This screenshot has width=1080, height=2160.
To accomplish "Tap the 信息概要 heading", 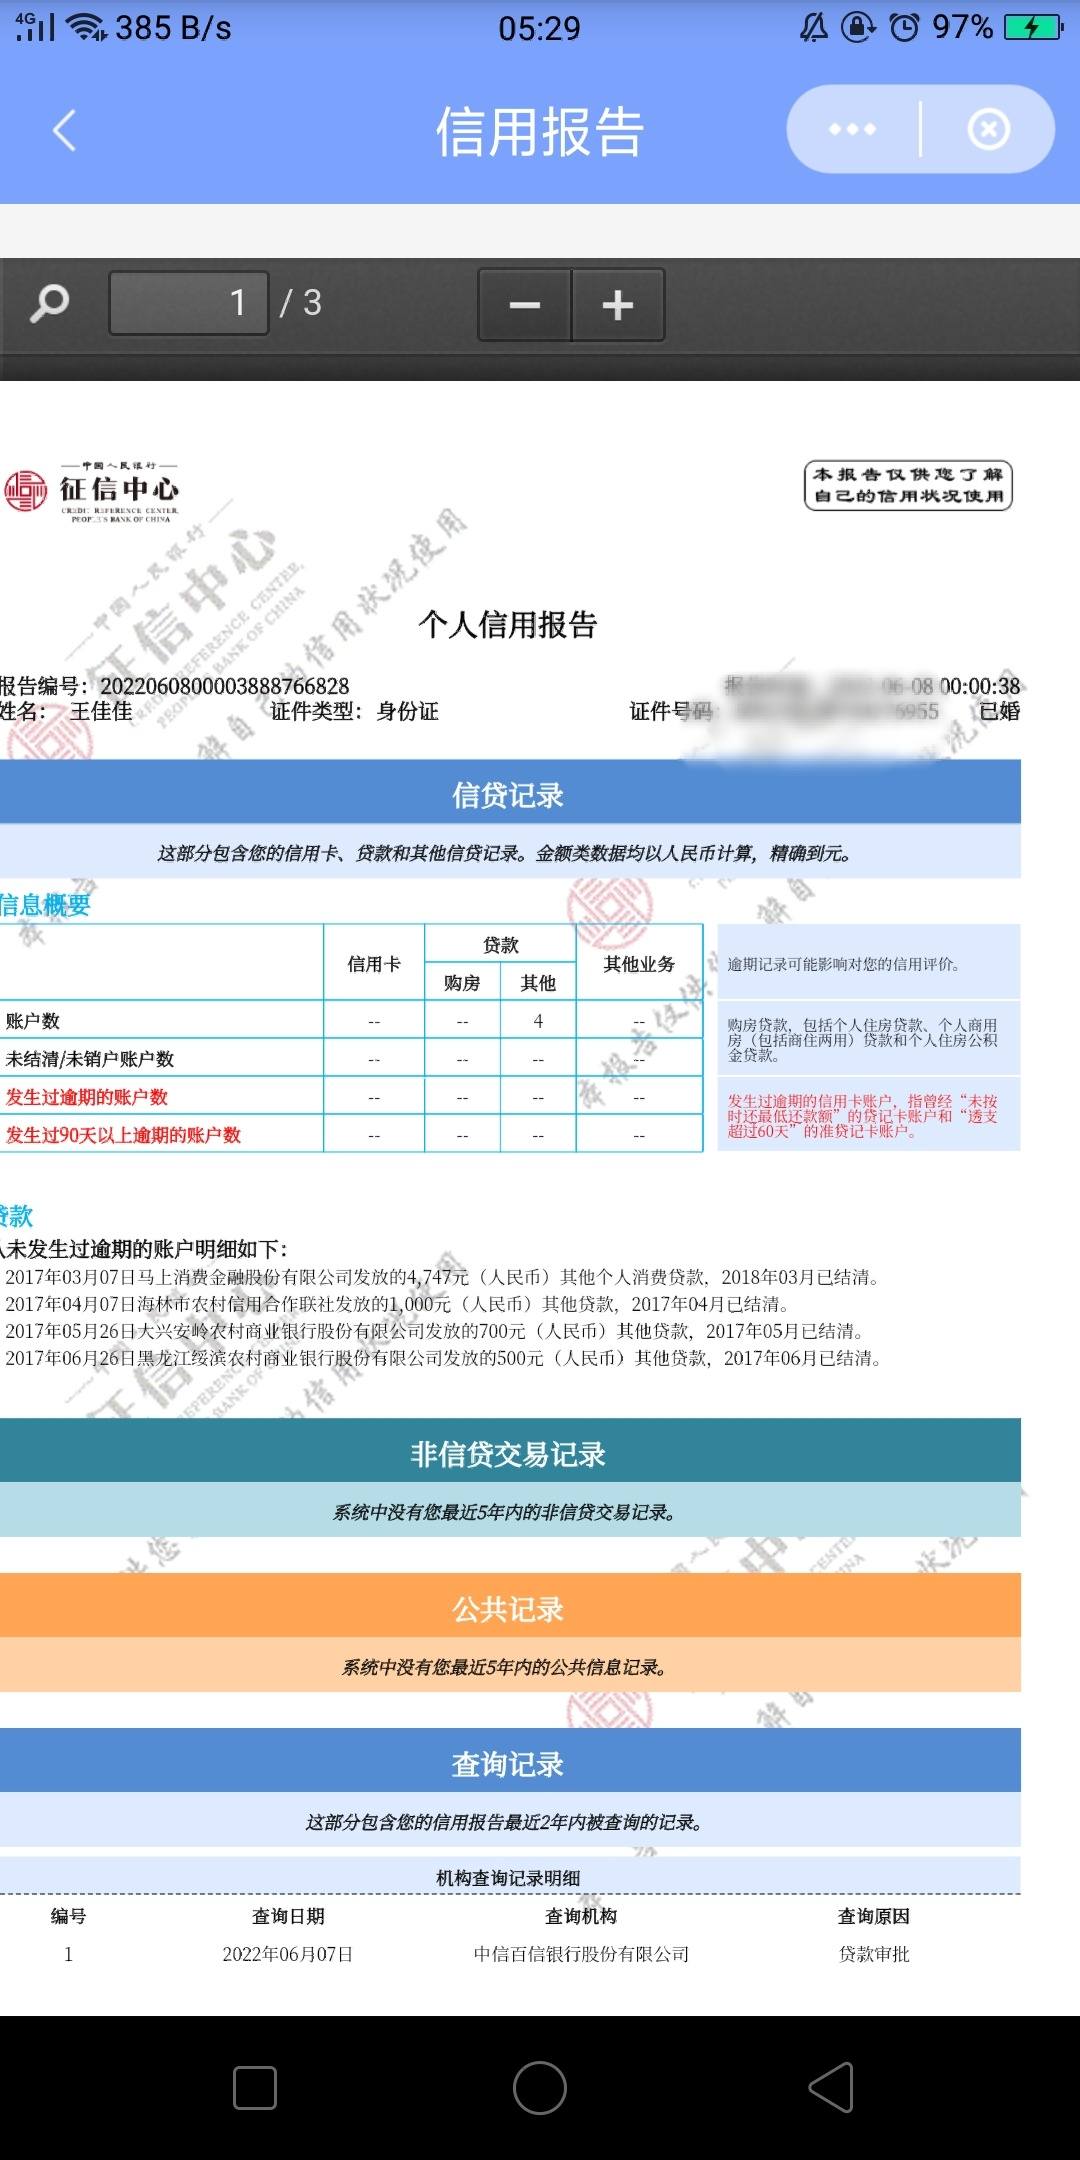I will pos(45,905).
